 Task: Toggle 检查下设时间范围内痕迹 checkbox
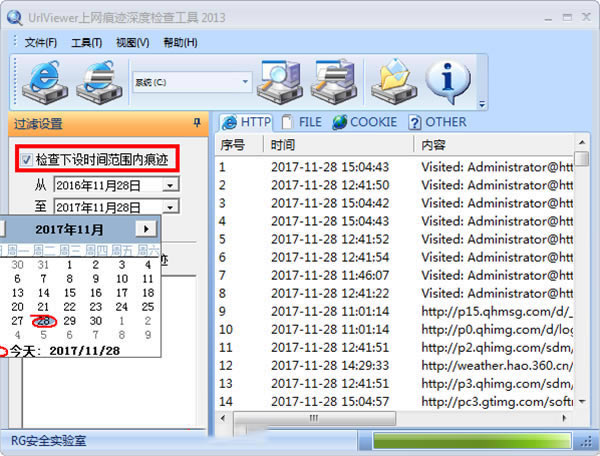[26, 159]
